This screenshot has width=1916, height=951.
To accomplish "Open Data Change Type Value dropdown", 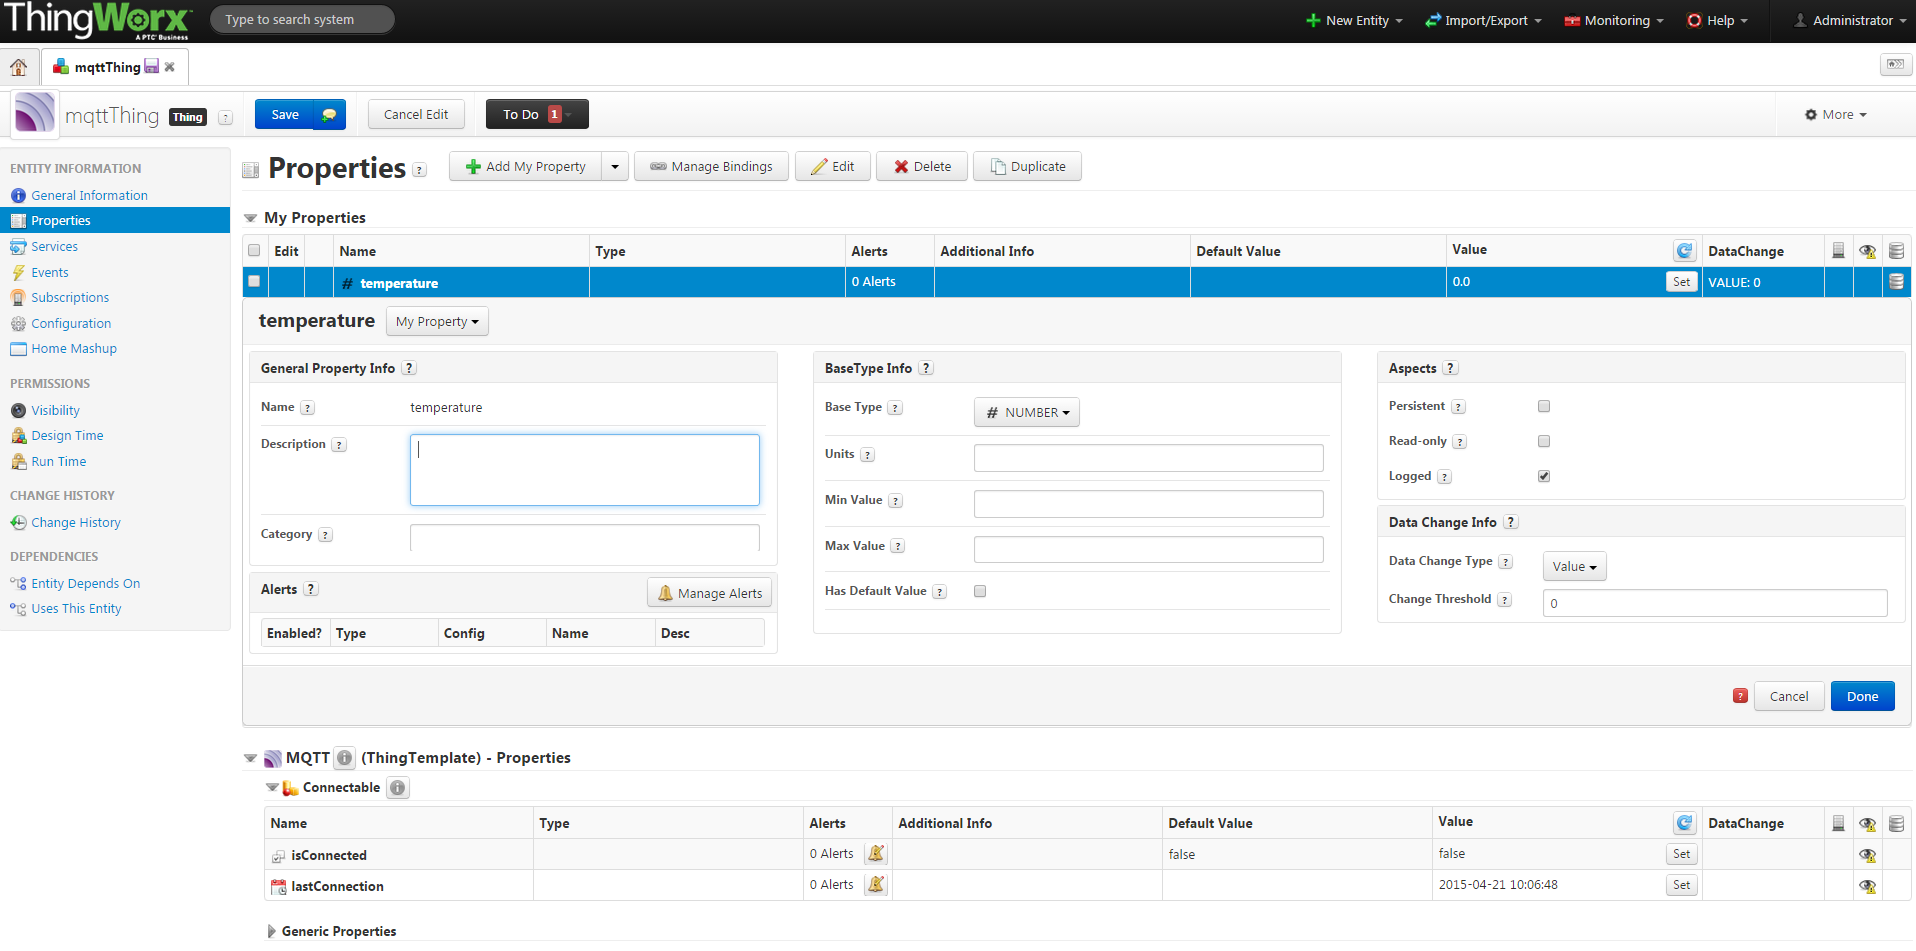I will point(1575,566).
